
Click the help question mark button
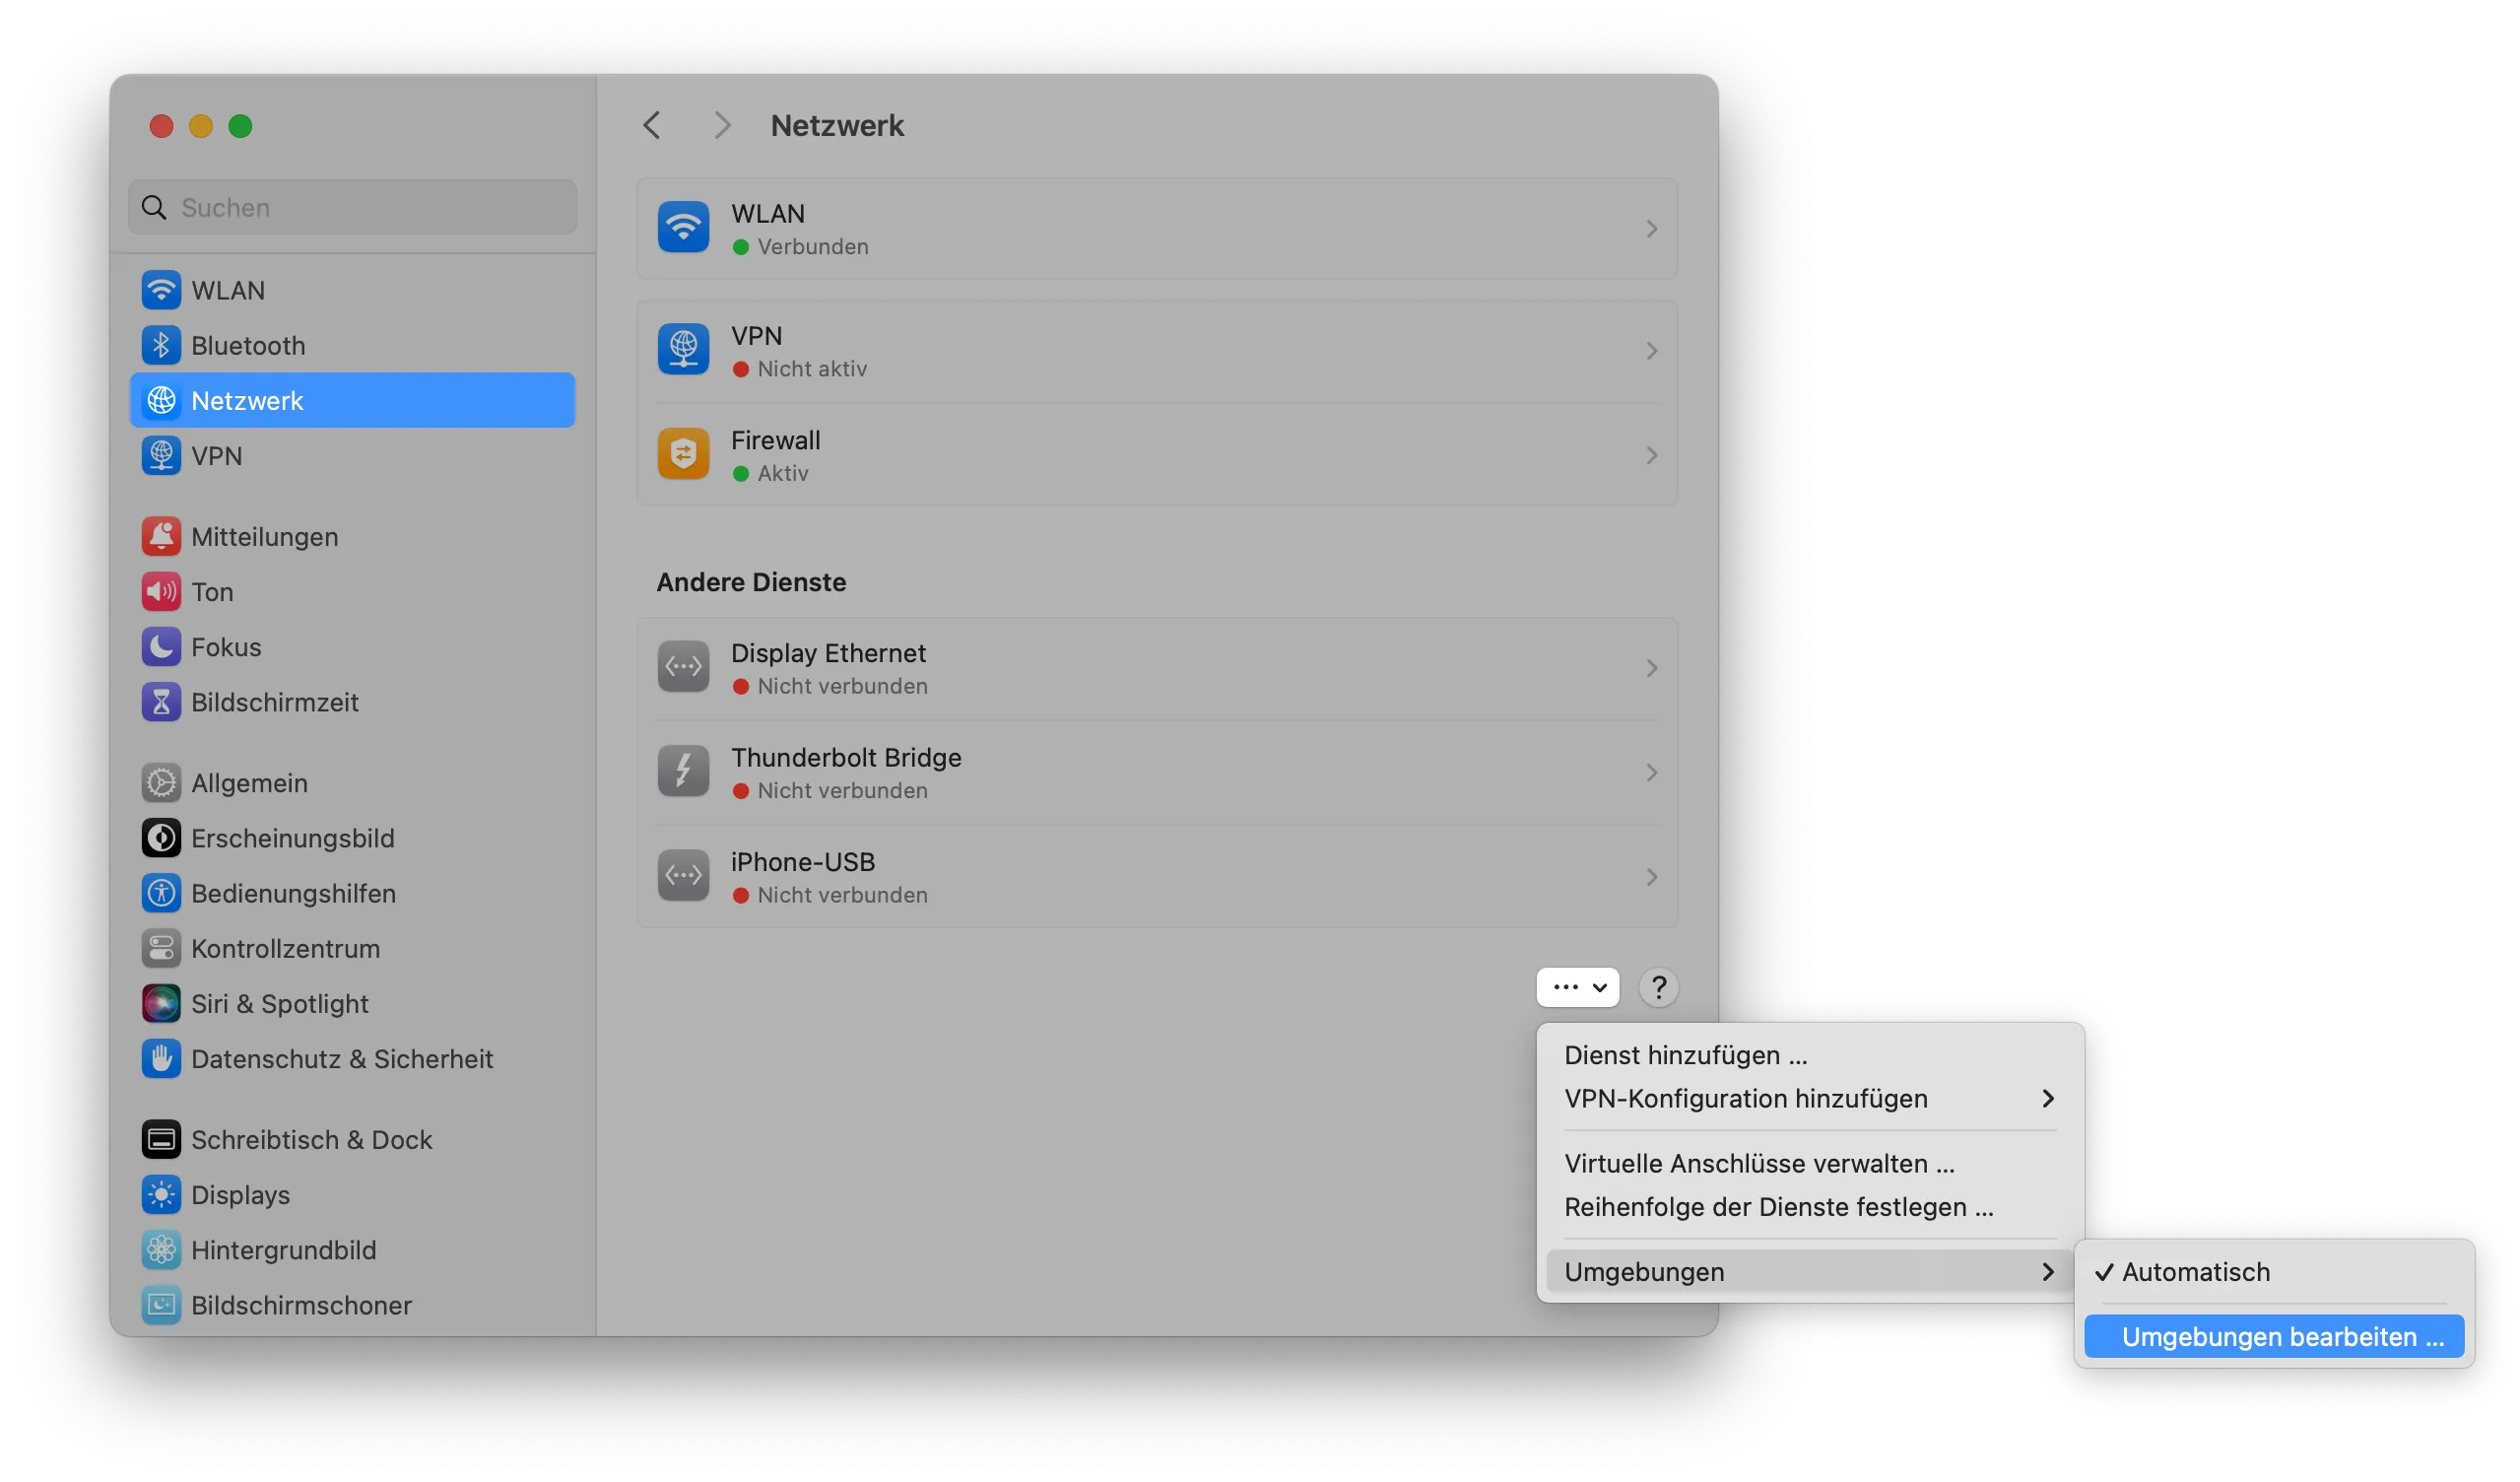coord(1658,987)
